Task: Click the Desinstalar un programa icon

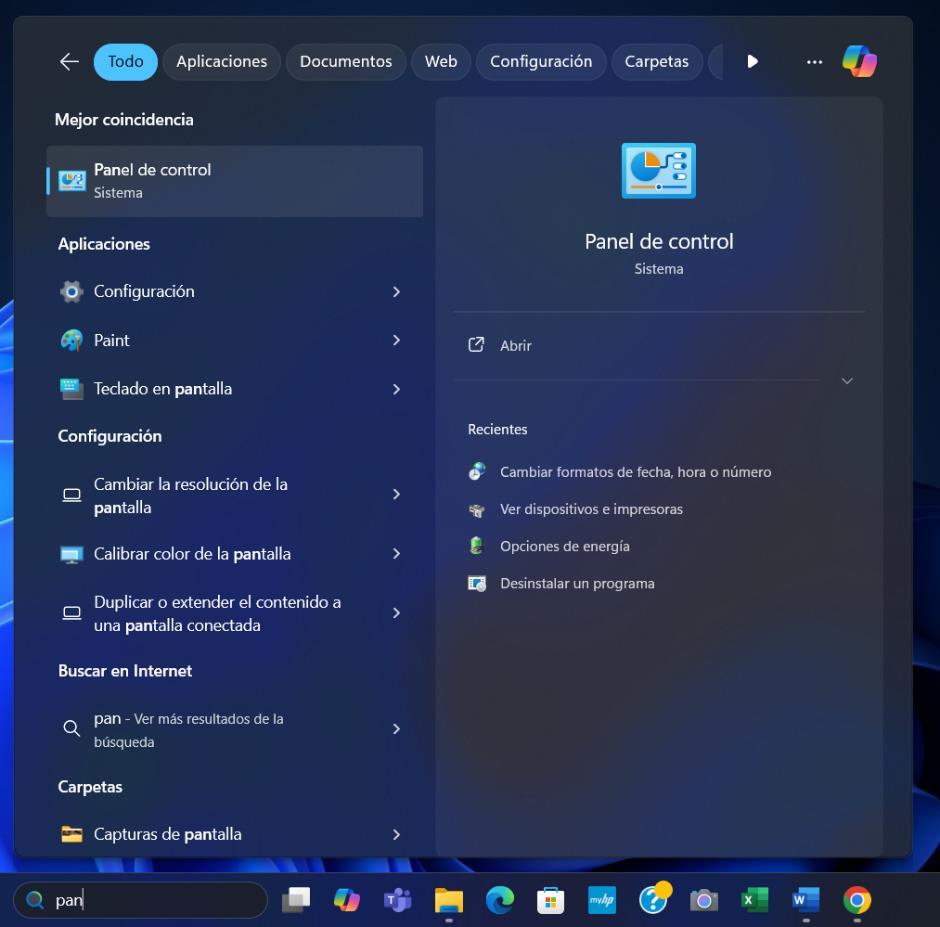Action: click(x=477, y=583)
